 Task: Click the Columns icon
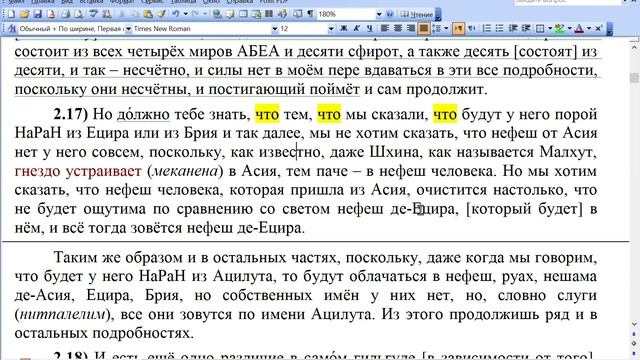pyautogui.click(x=269, y=14)
